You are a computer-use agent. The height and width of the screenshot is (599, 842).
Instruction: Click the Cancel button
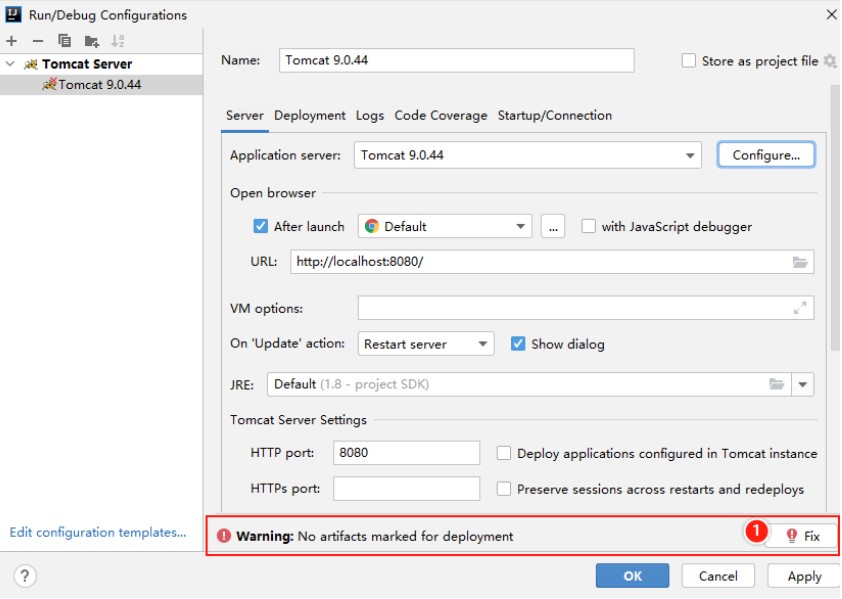[x=718, y=576]
